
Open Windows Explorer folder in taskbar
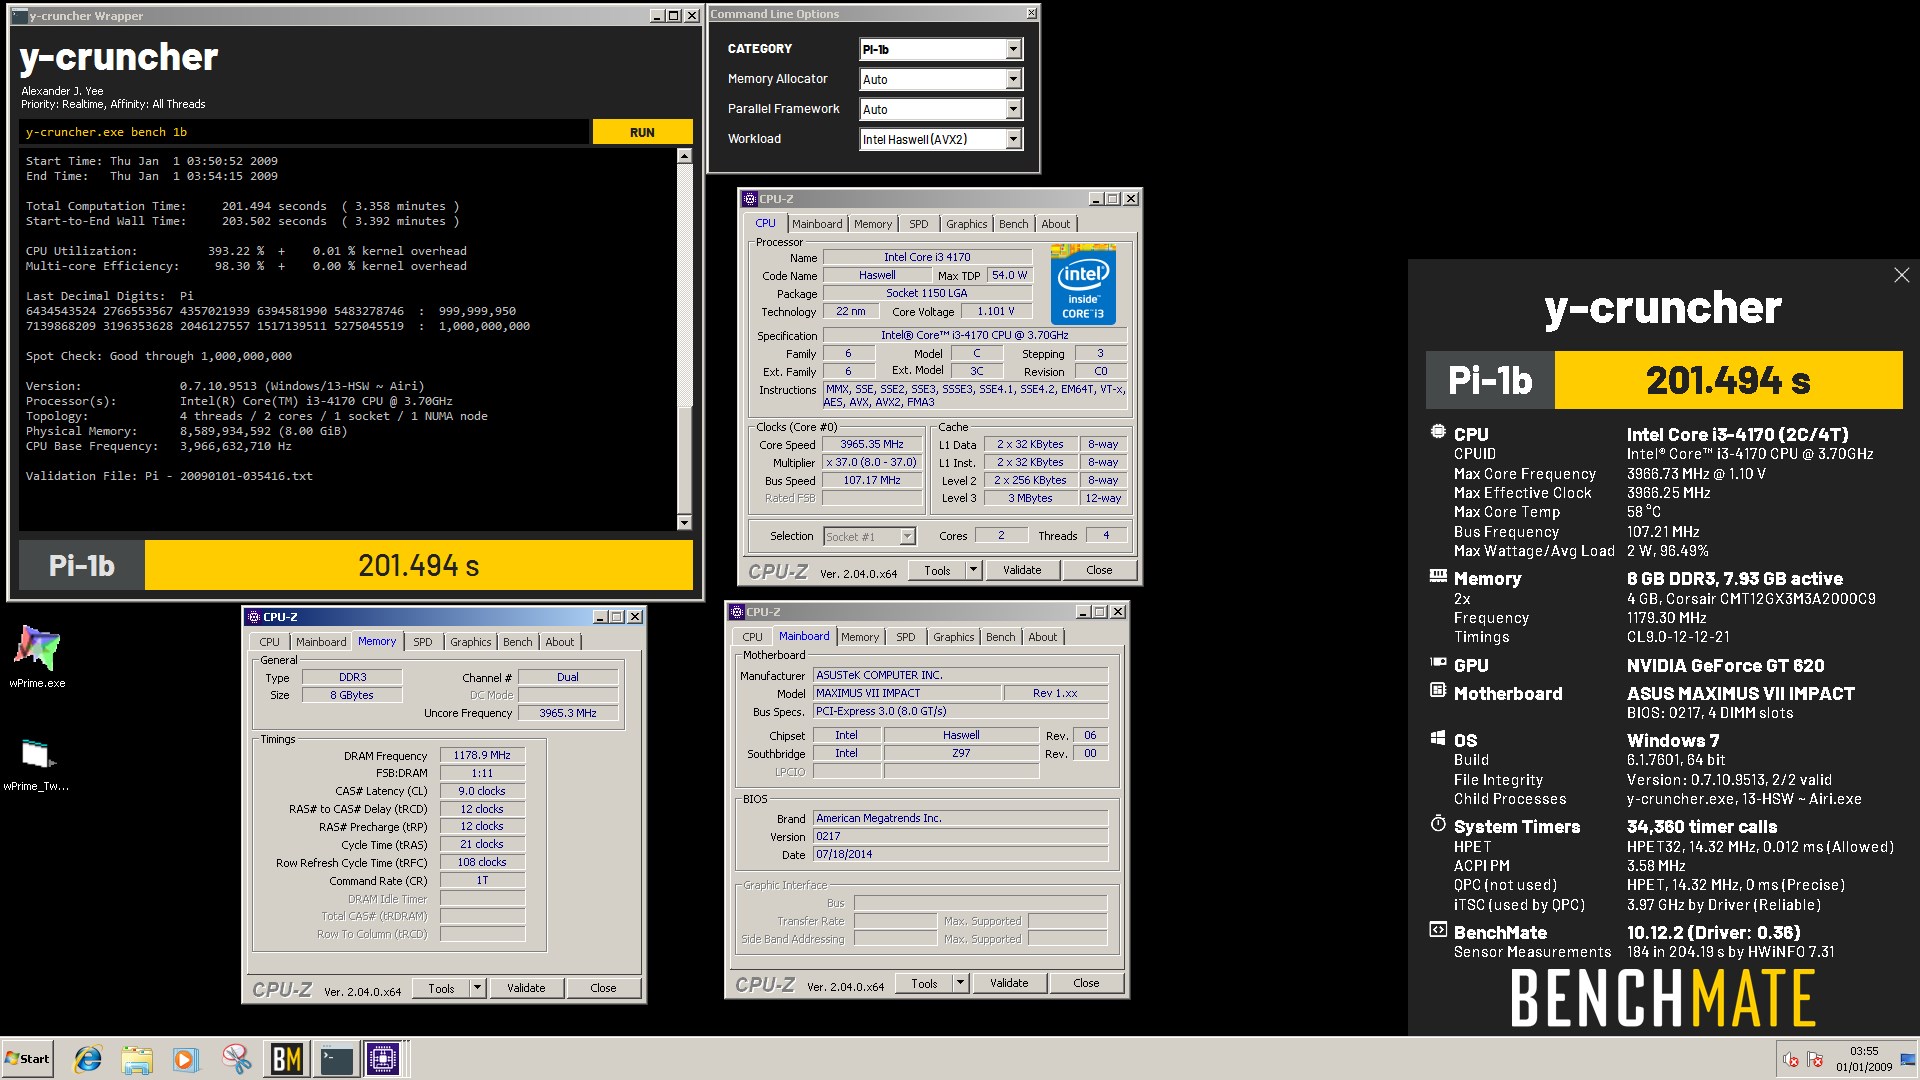point(137,1059)
